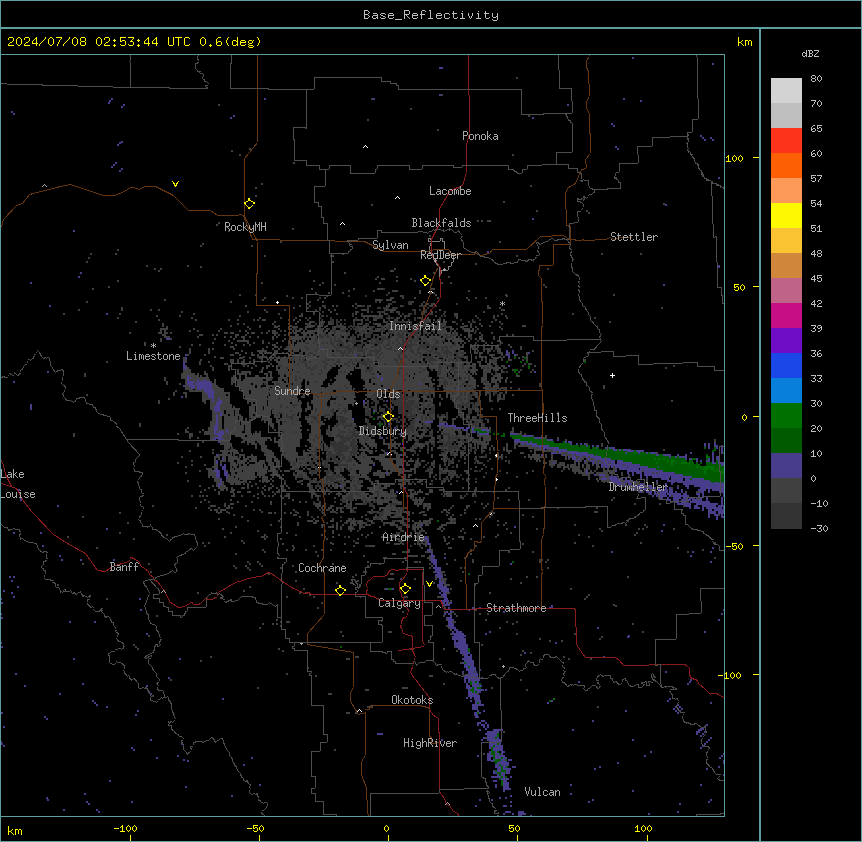Screen dimensions: 862x842
Task: Choose the magenta 42-39 dBZ legend swatch
Action: pyautogui.click(x=786, y=315)
